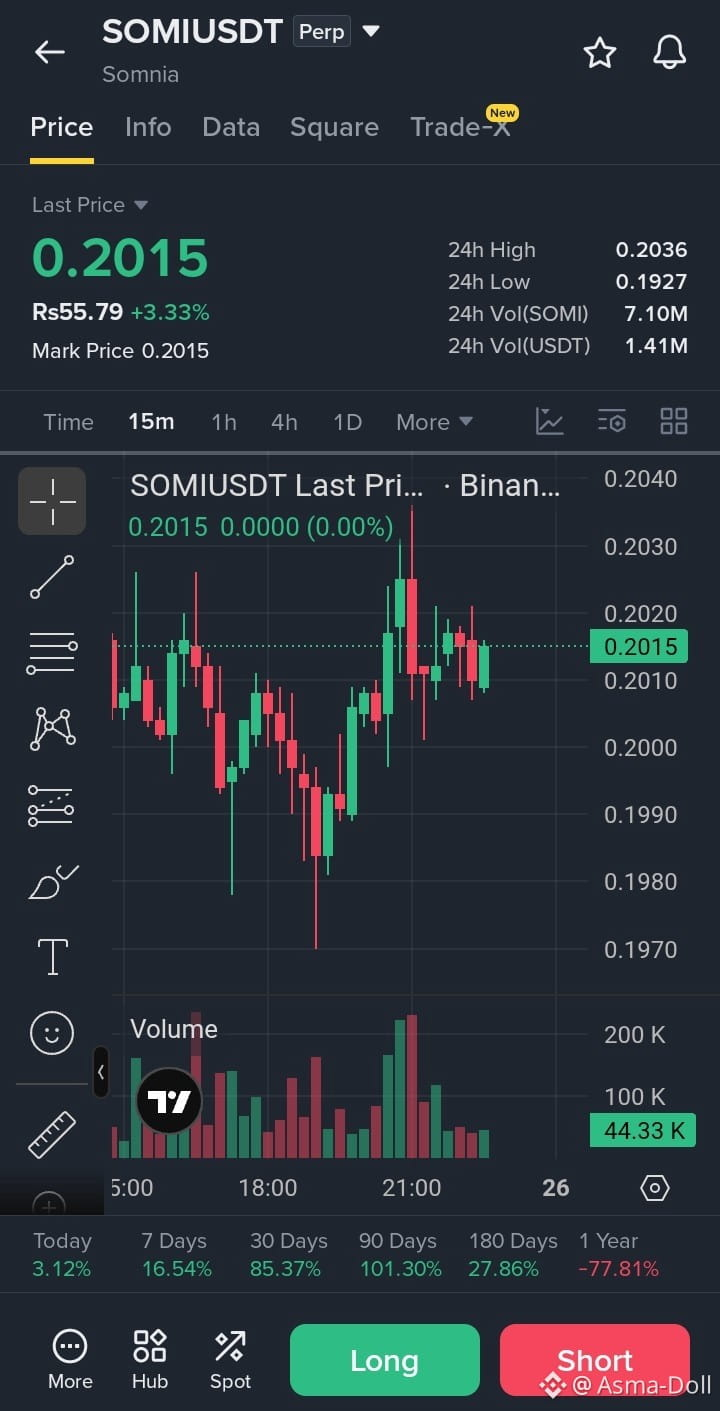Switch to the Info tab
The width and height of the screenshot is (720, 1411).
[x=148, y=127]
